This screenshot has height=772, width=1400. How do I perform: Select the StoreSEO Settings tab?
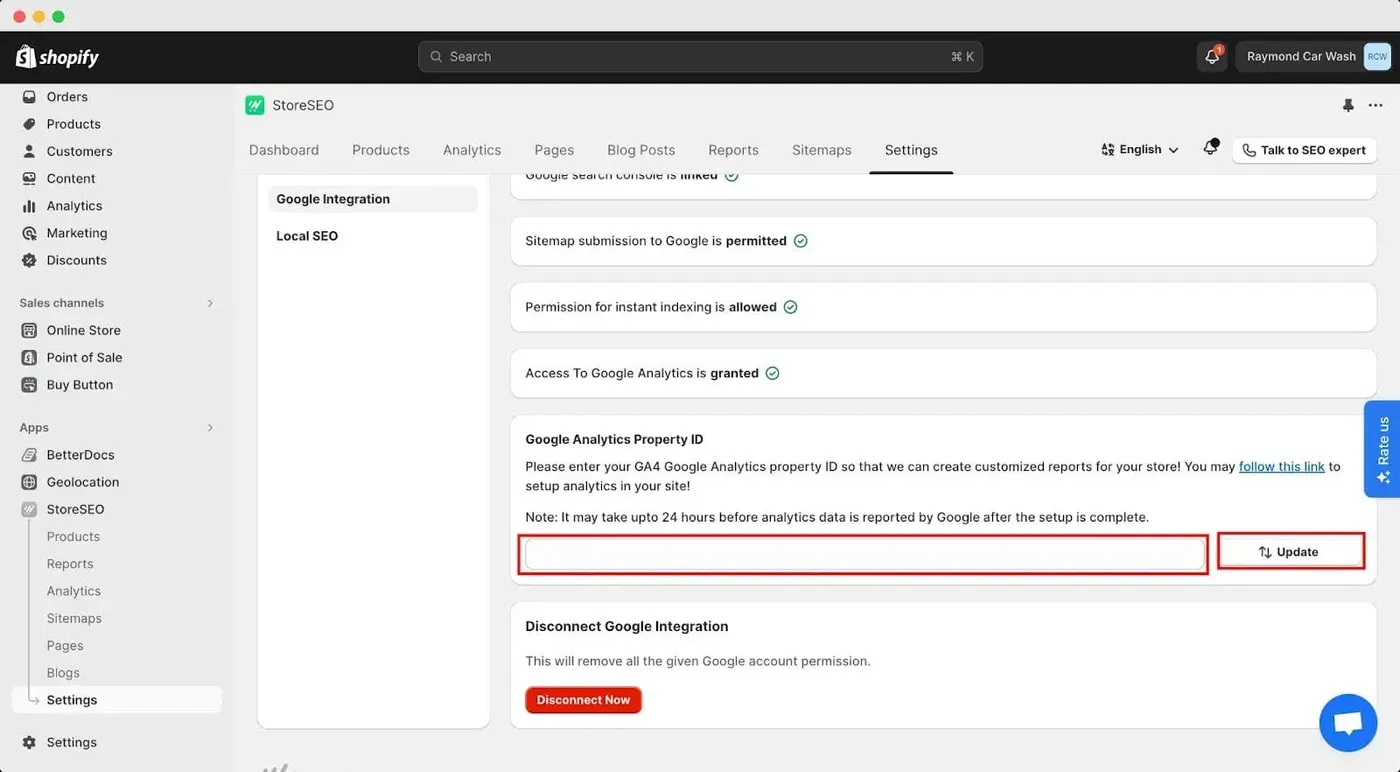tap(911, 150)
